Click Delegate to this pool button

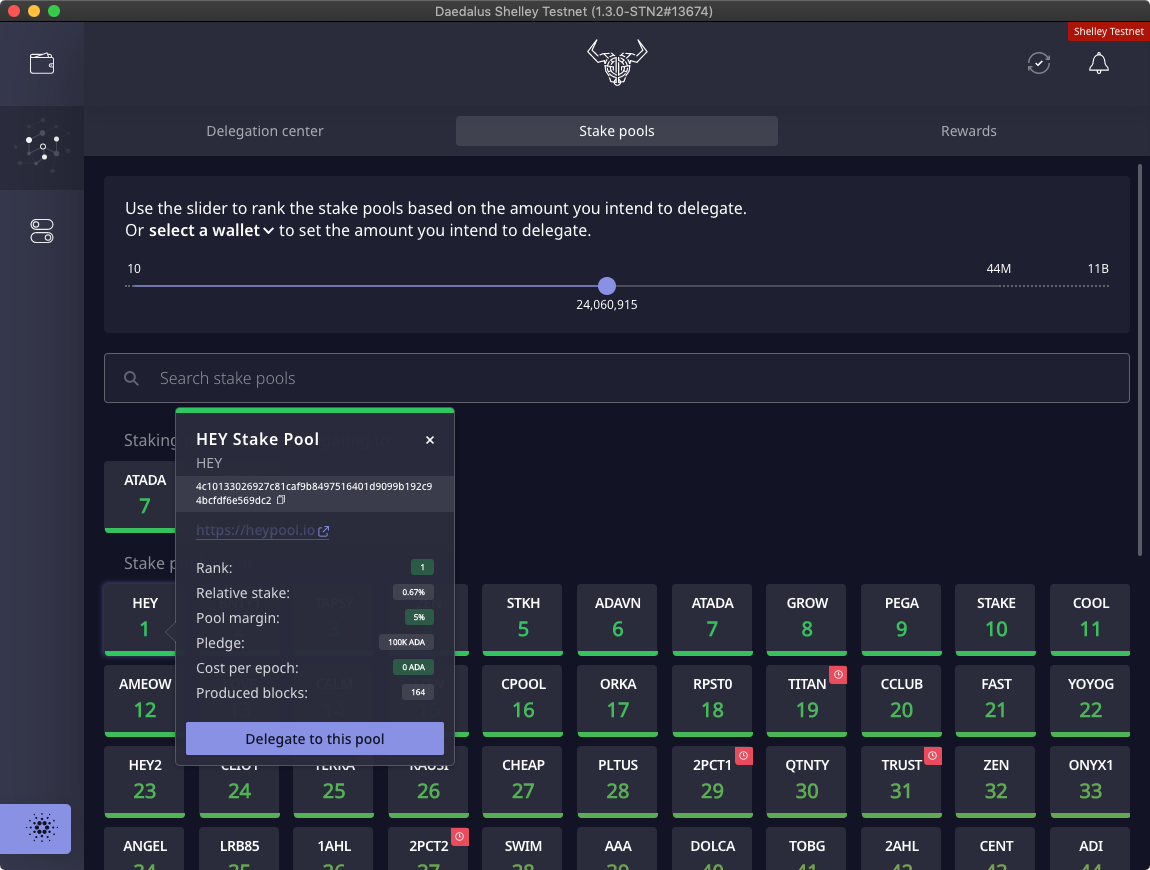click(315, 739)
